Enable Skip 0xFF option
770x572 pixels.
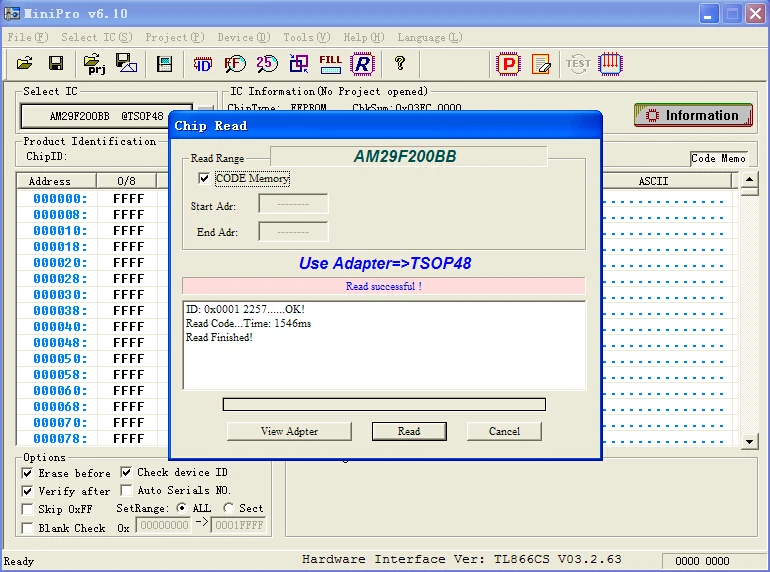[28, 509]
